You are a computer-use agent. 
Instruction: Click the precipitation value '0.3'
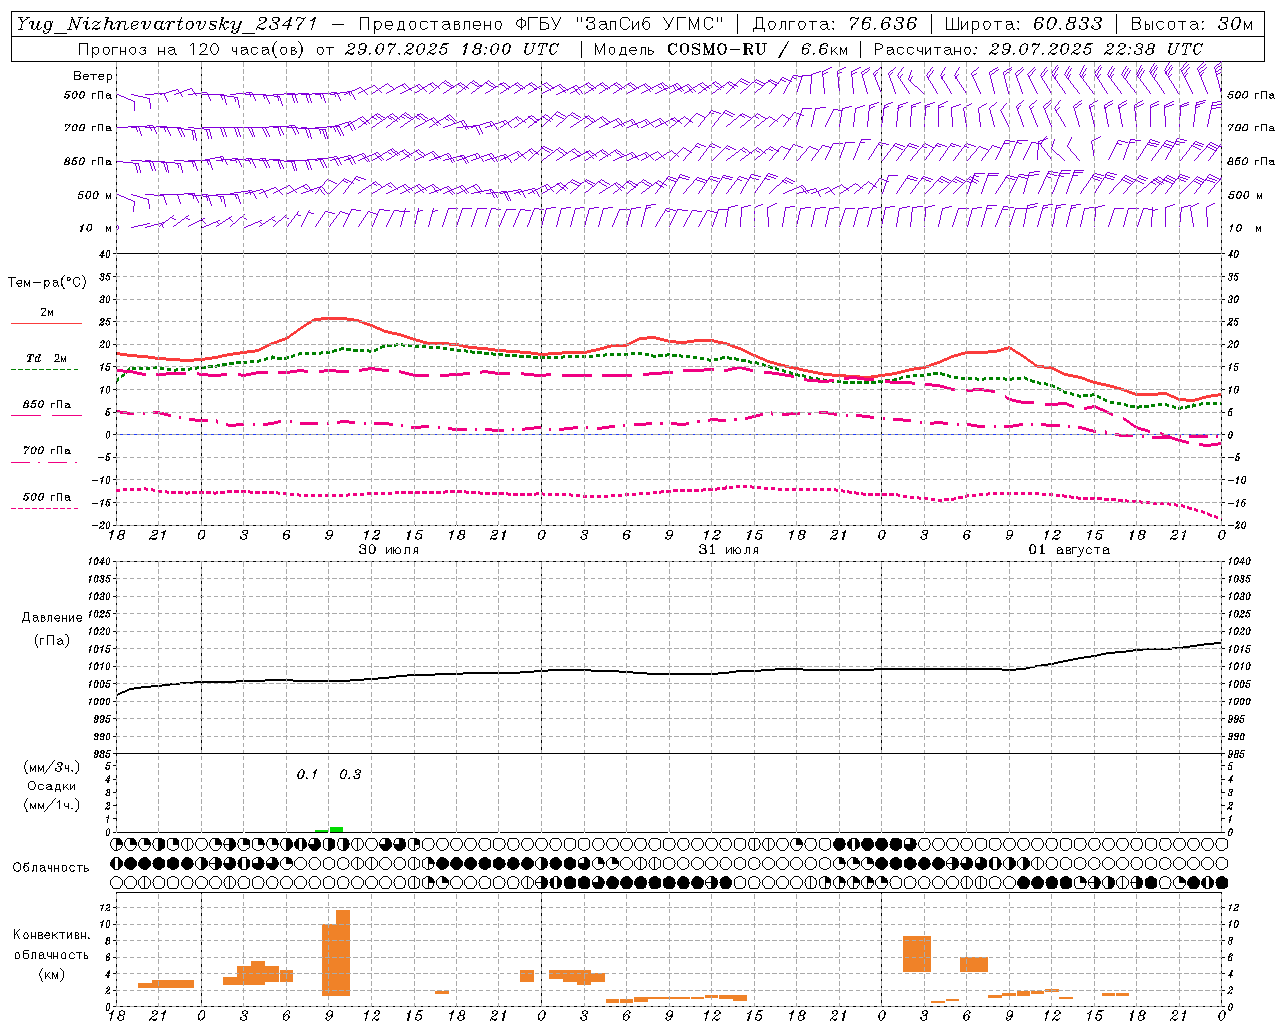pos(350,775)
